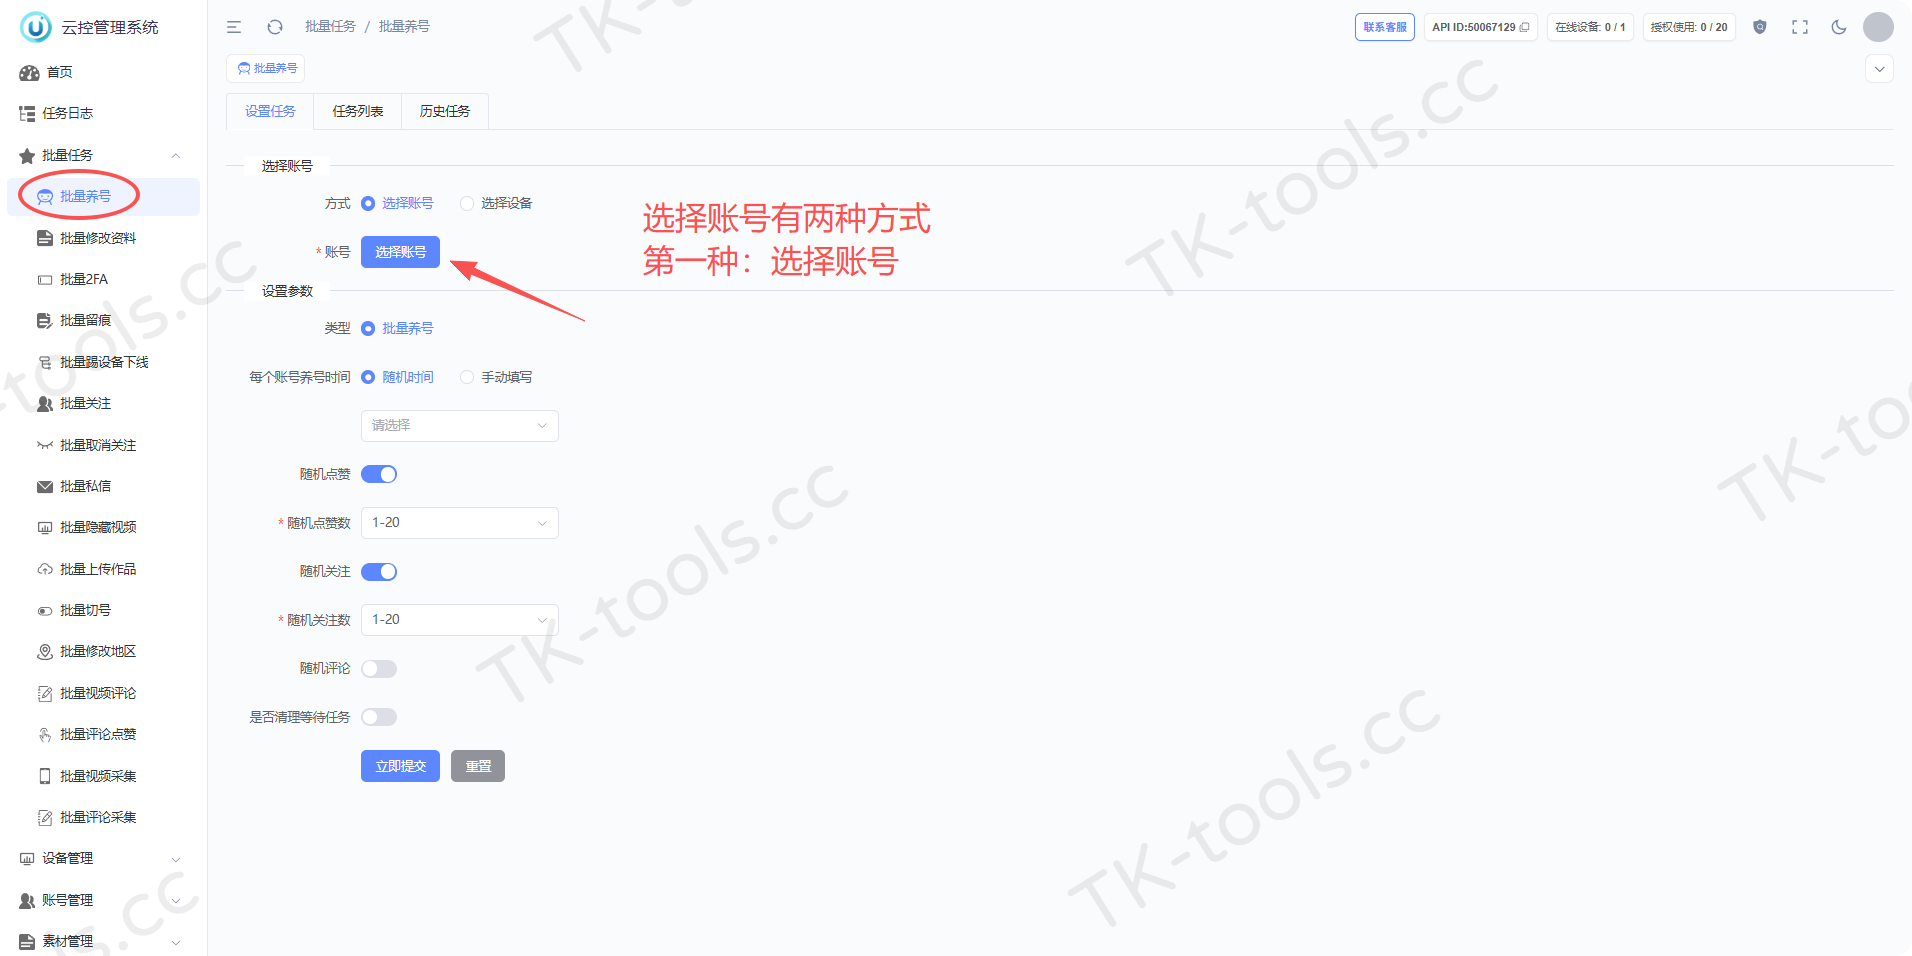Switch to the 设置任务 tab
The image size is (1912, 956).
[270, 111]
